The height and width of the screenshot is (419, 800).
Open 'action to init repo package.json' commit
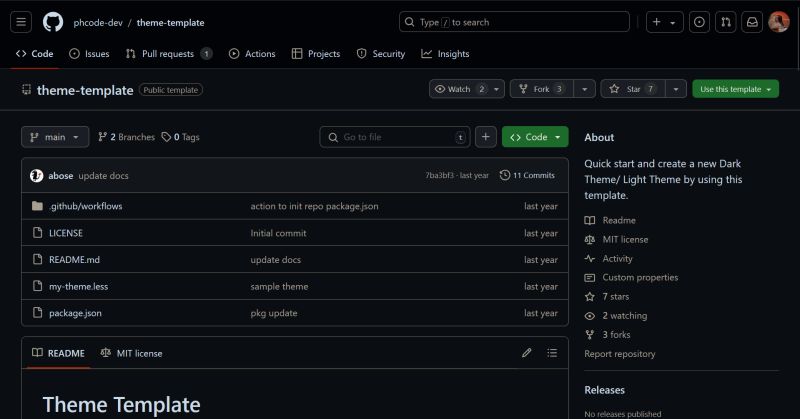point(314,206)
